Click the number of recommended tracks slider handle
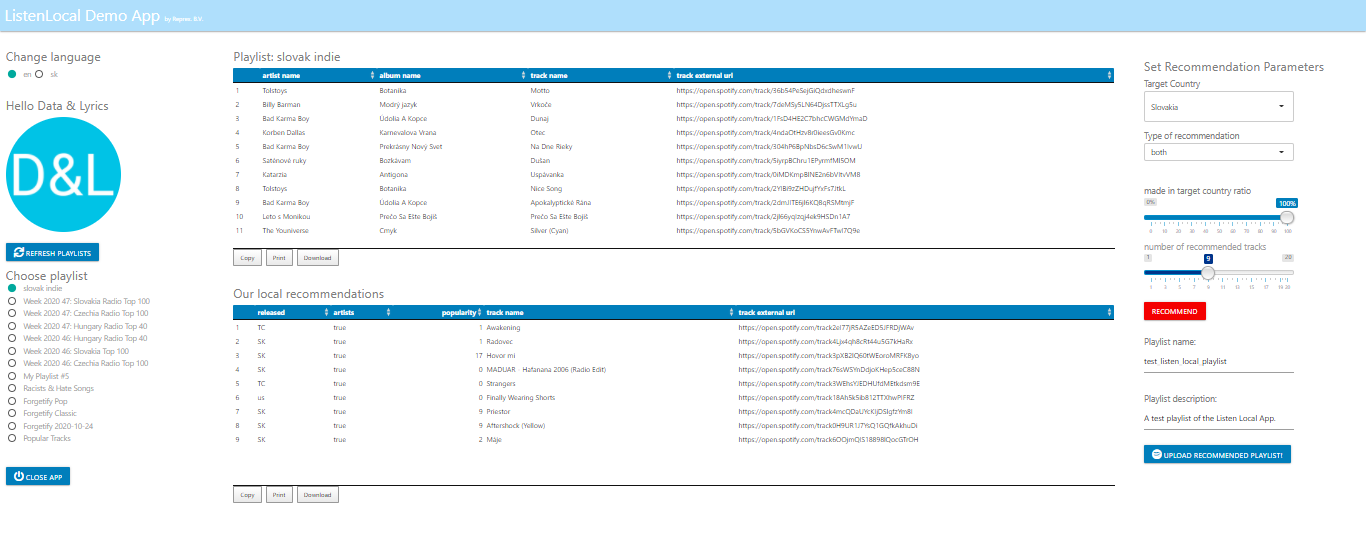Image resolution: width=1366 pixels, height=556 pixels. 1208,272
